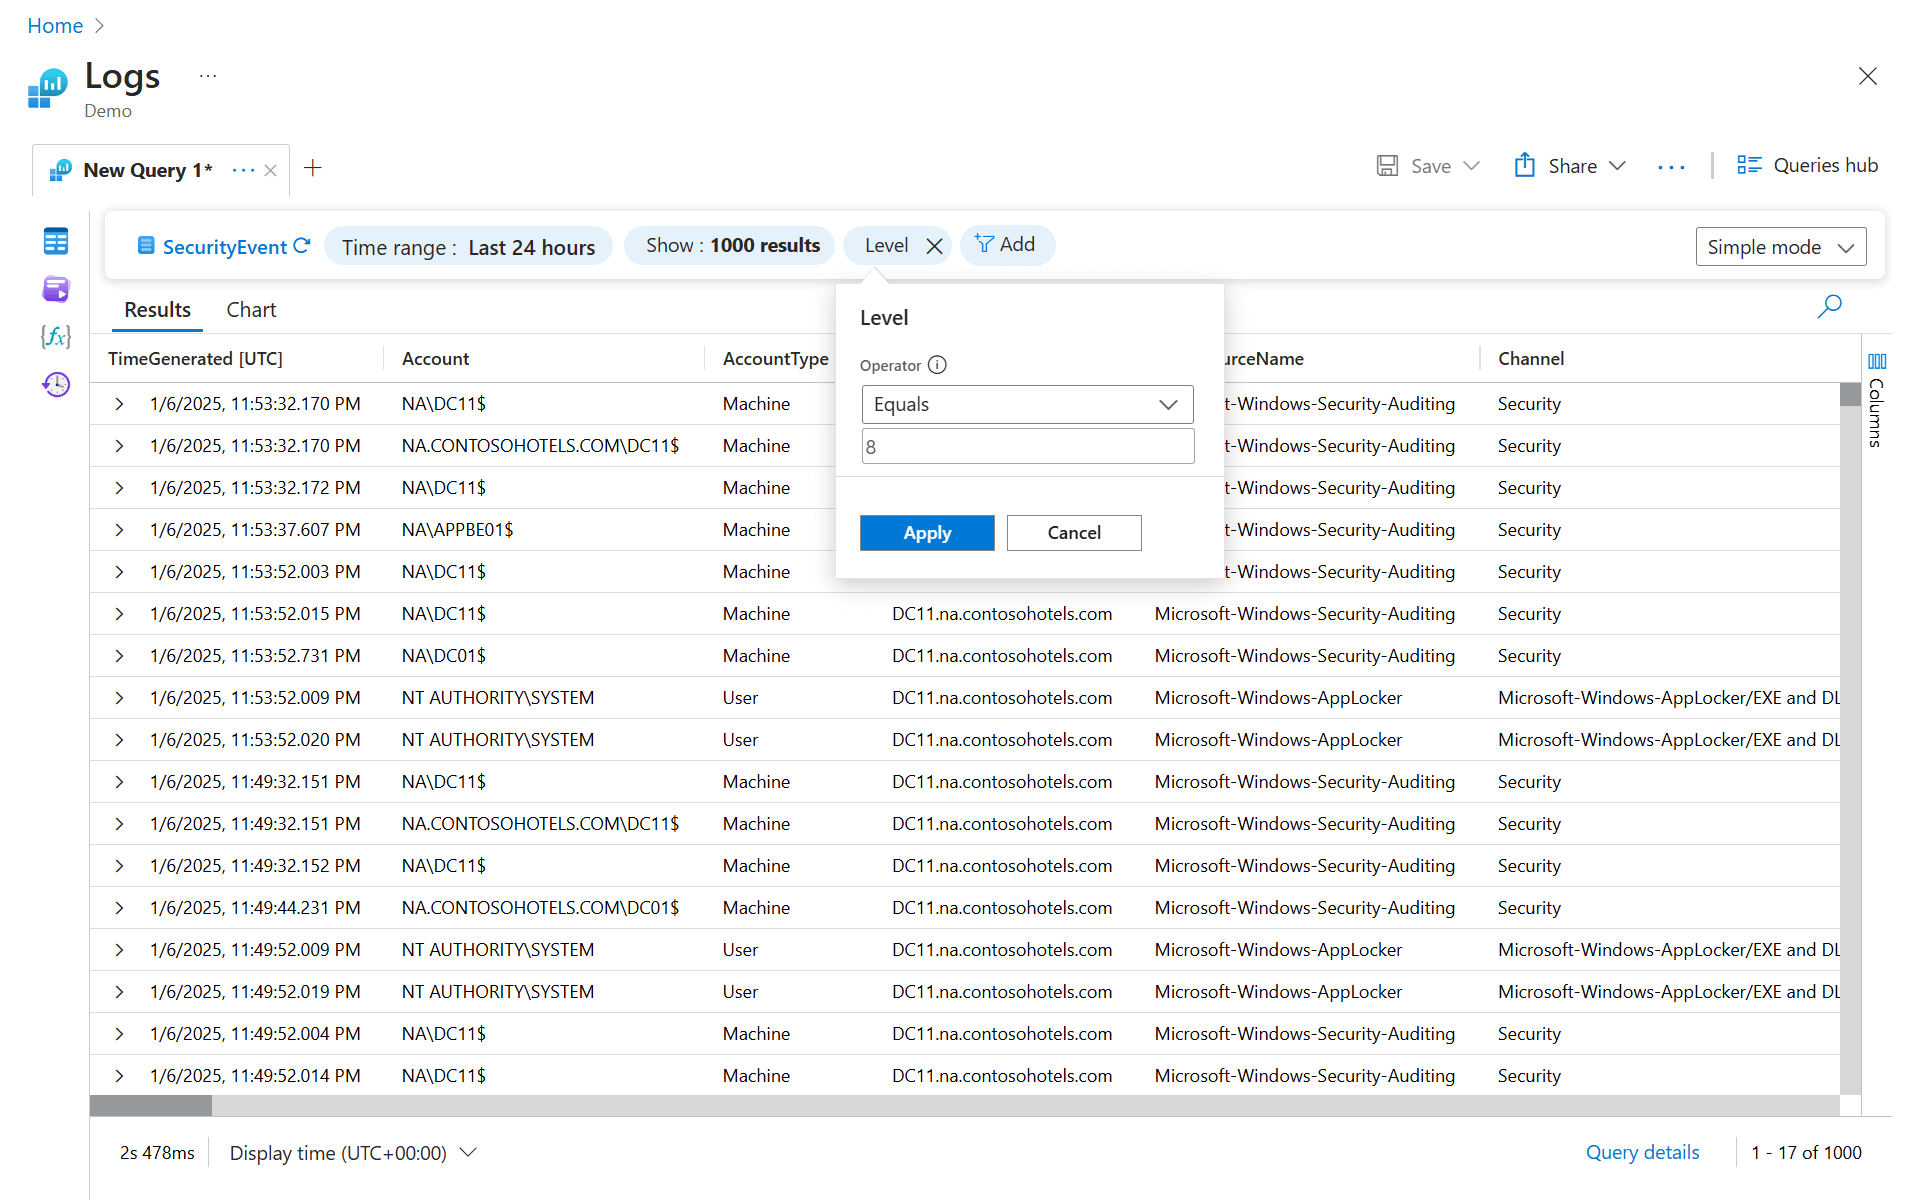
Task: Switch to the Chart tab
Action: [251, 310]
